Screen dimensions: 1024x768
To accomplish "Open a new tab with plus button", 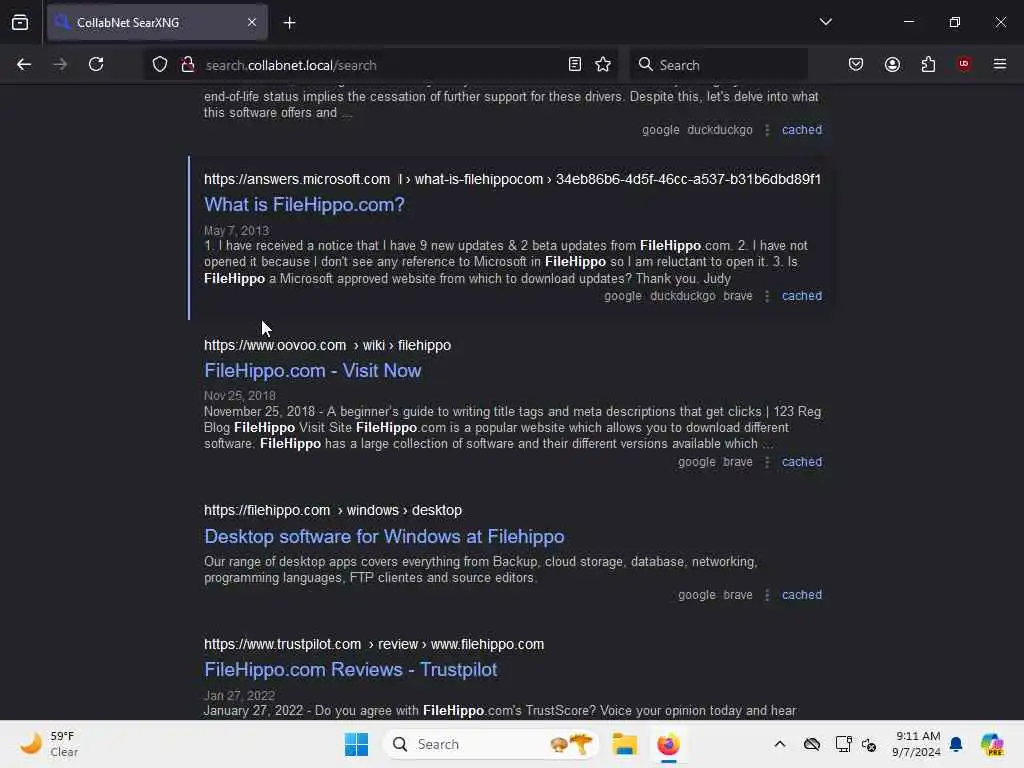I will [290, 23].
